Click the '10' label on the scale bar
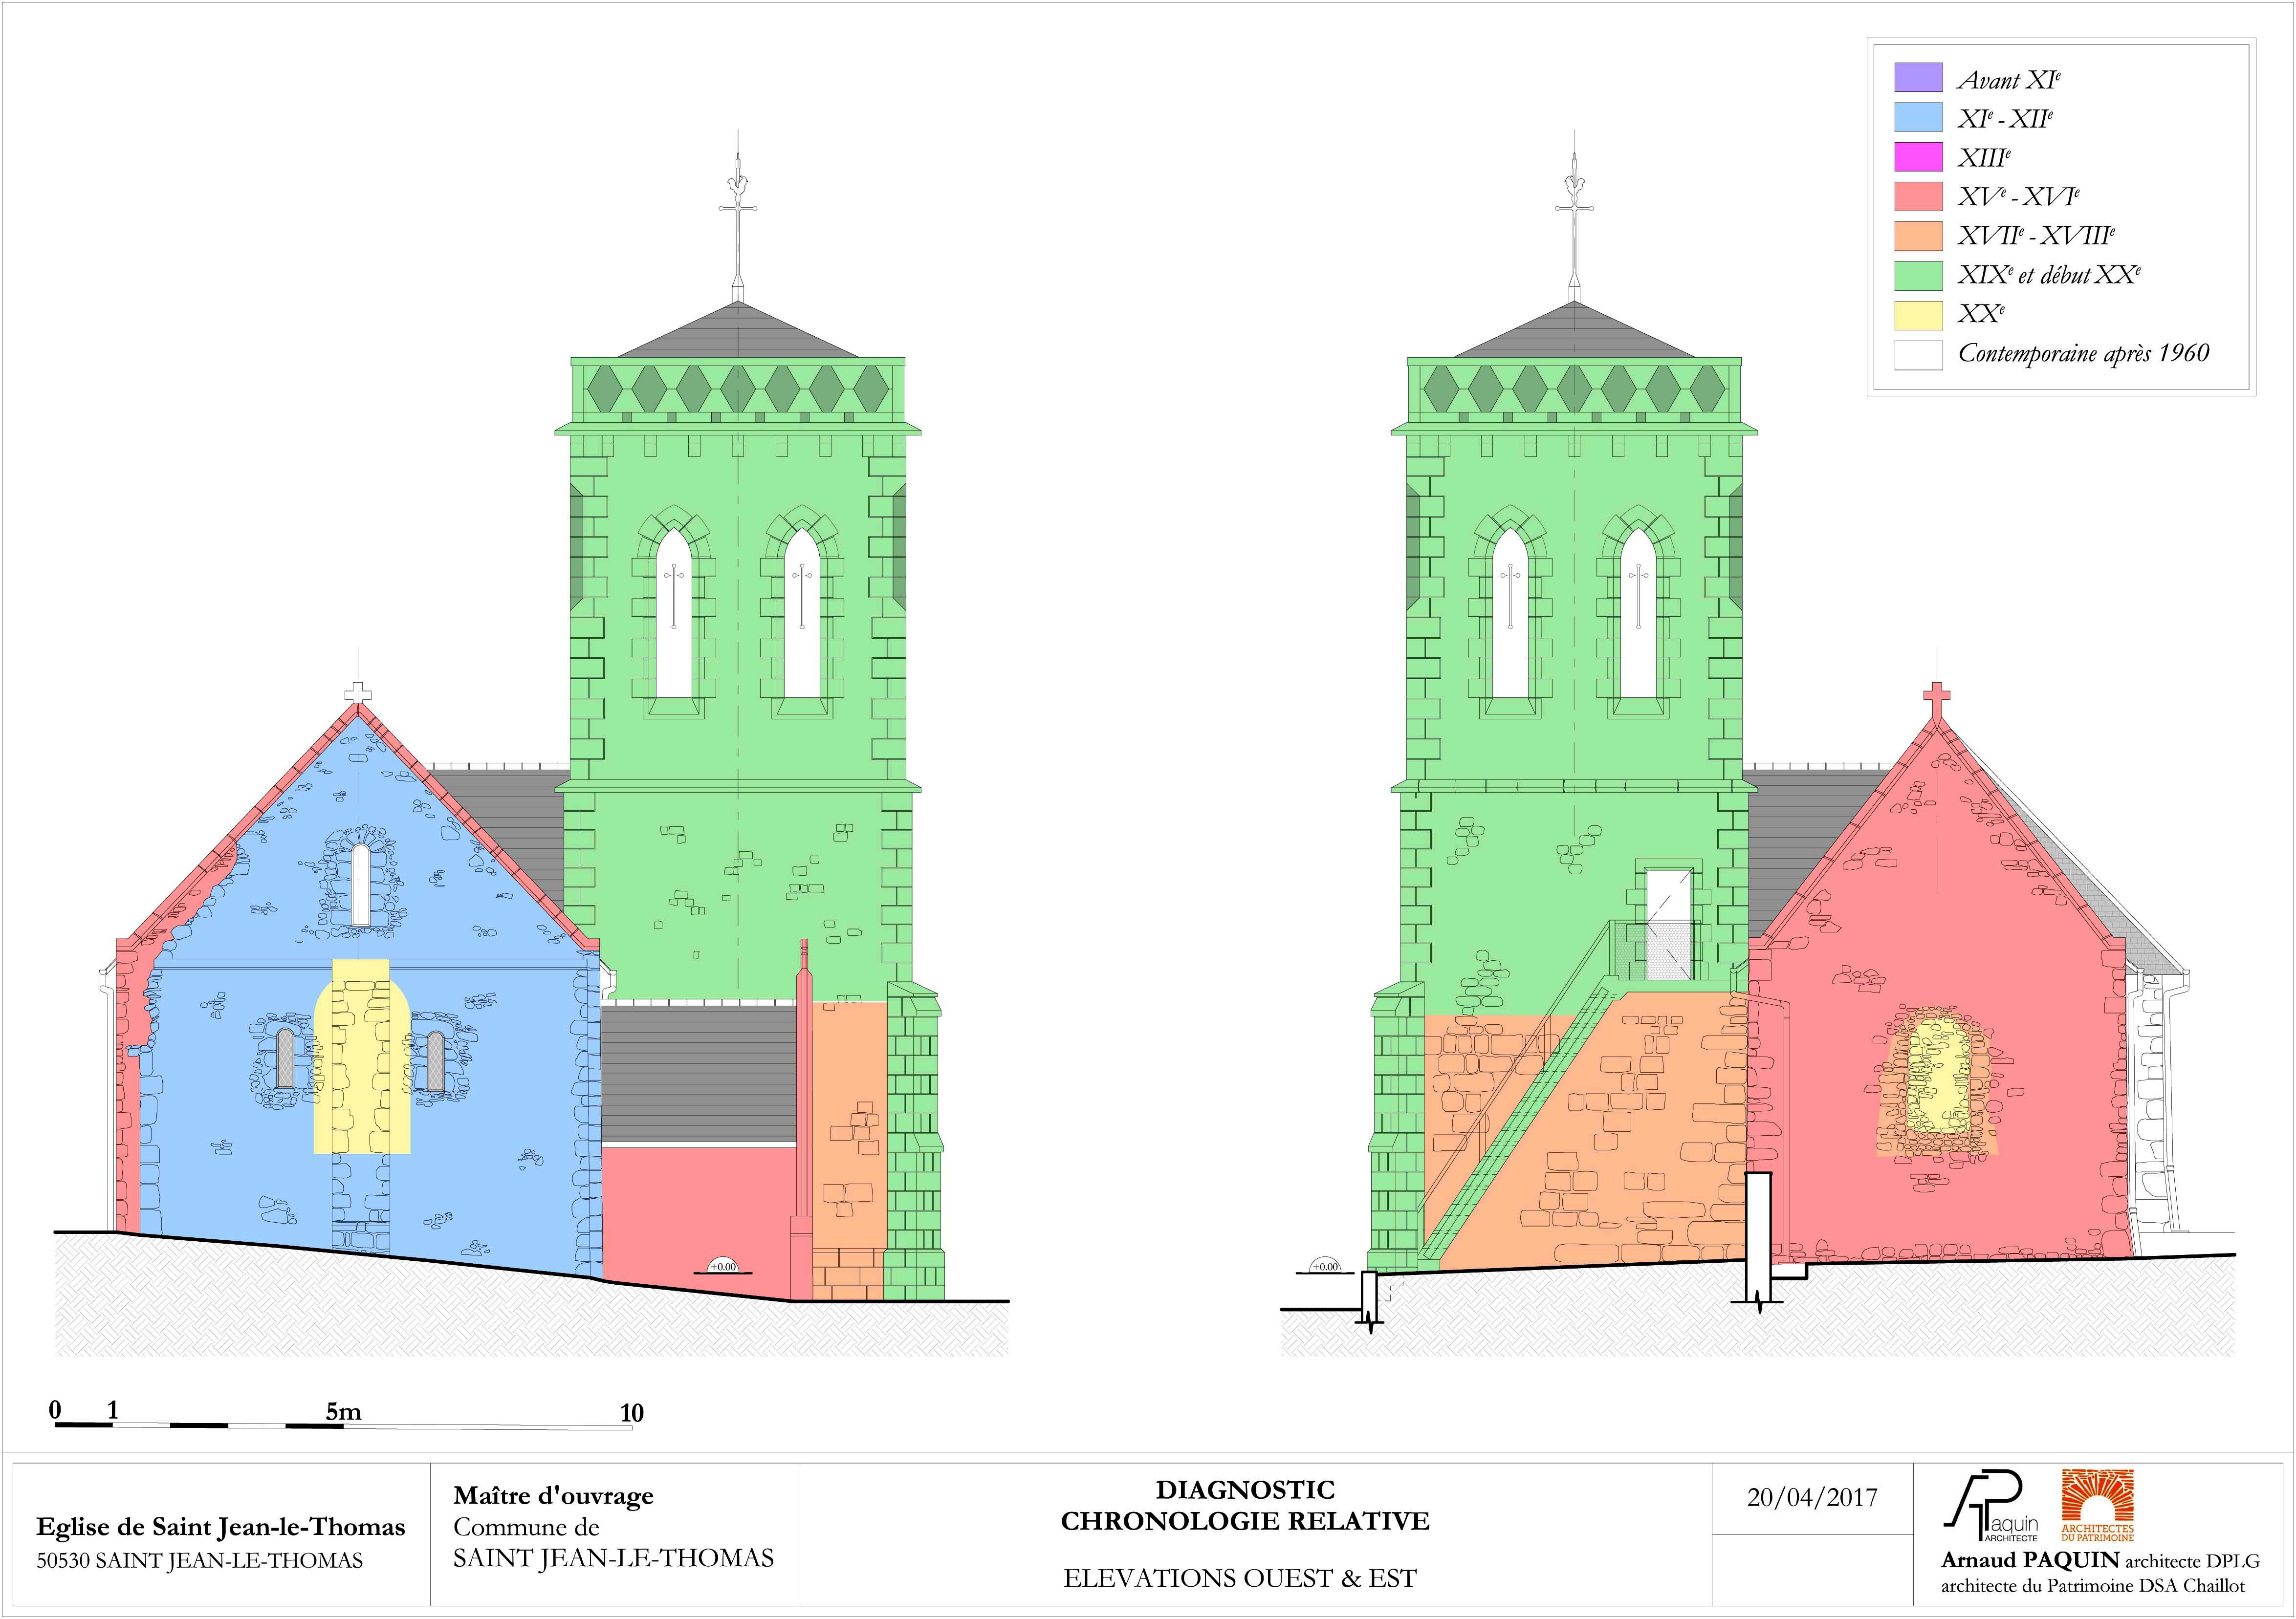This screenshot has width=2296, height=1619. pos(631,1413)
